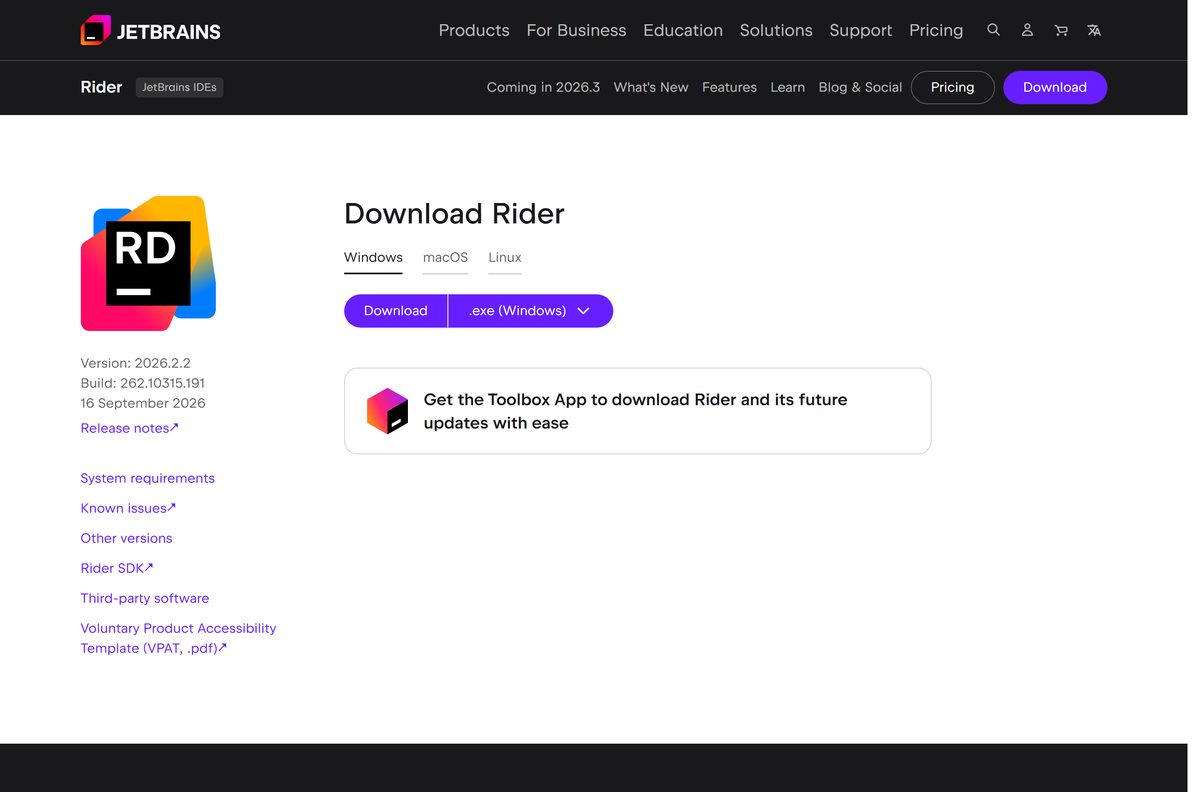
Task: Open the Features page
Action: point(729,87)
